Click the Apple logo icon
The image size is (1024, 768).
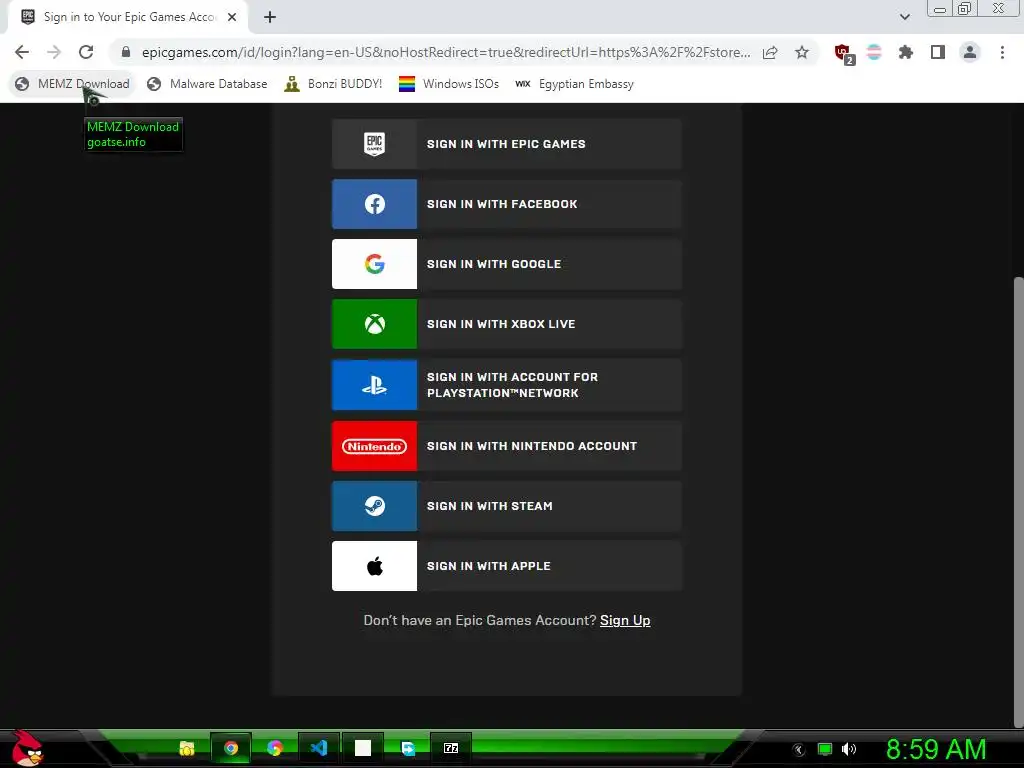(x=374, y=566)
